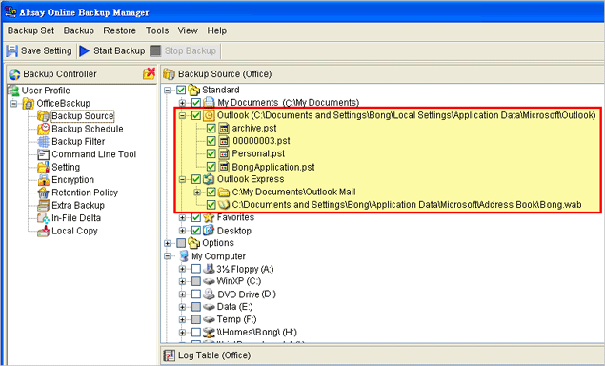
Task: Click the Setting folder icon
Action: (x=43, y=167)
